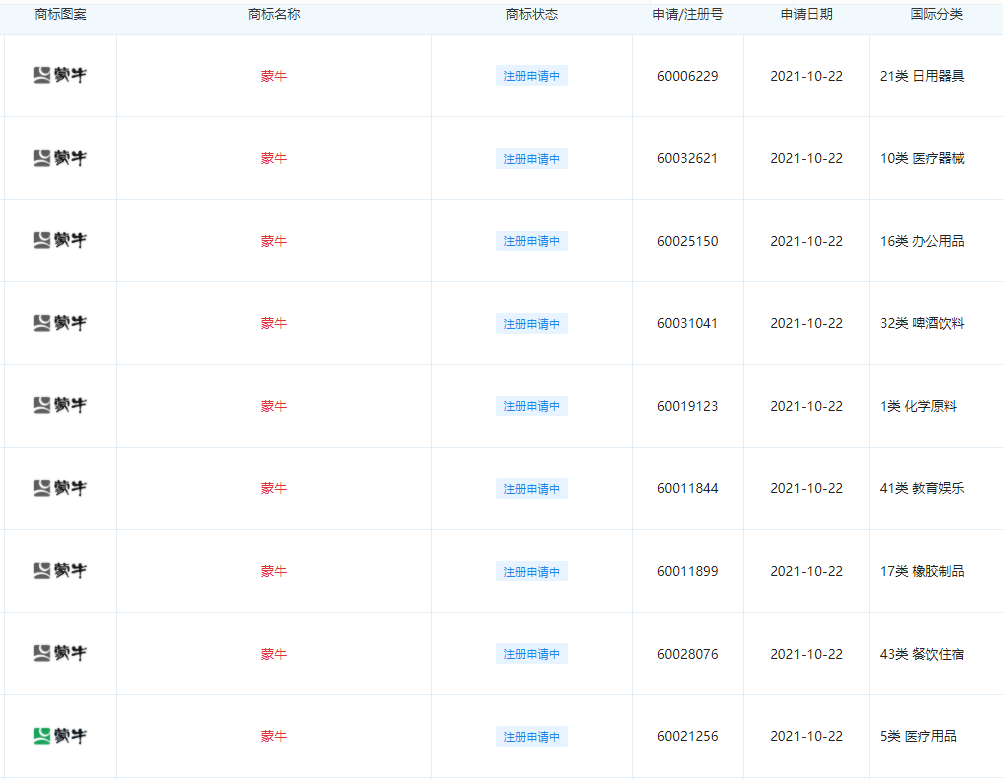Open 蒙牛 trademark link for 43类 餐饮住宿
1003x779 pixels.
274,654
